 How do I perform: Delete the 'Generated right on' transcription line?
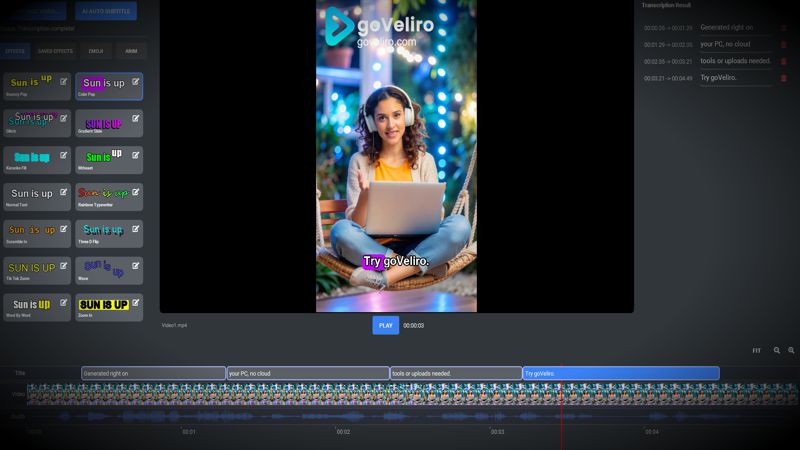coord(784,28)
